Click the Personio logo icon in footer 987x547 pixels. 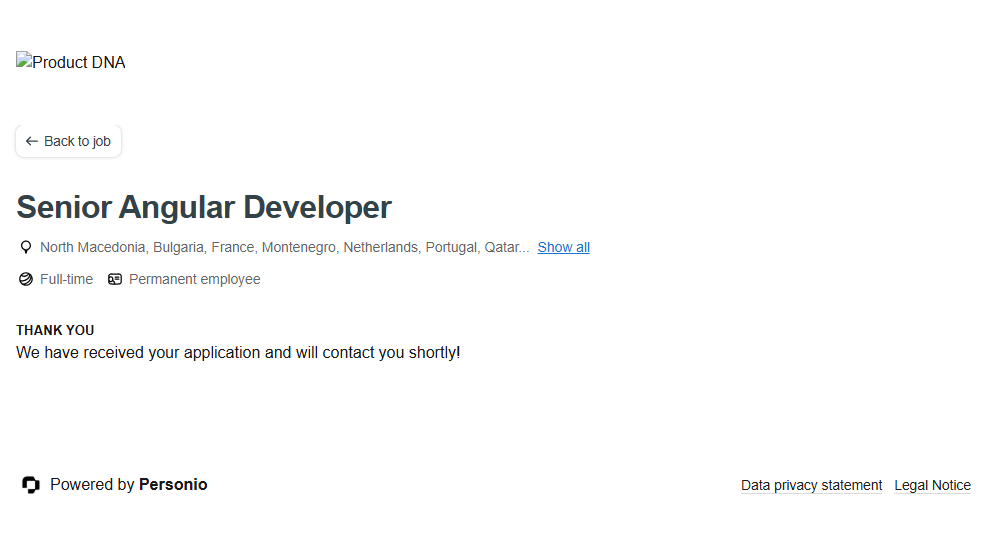[31, 485]
